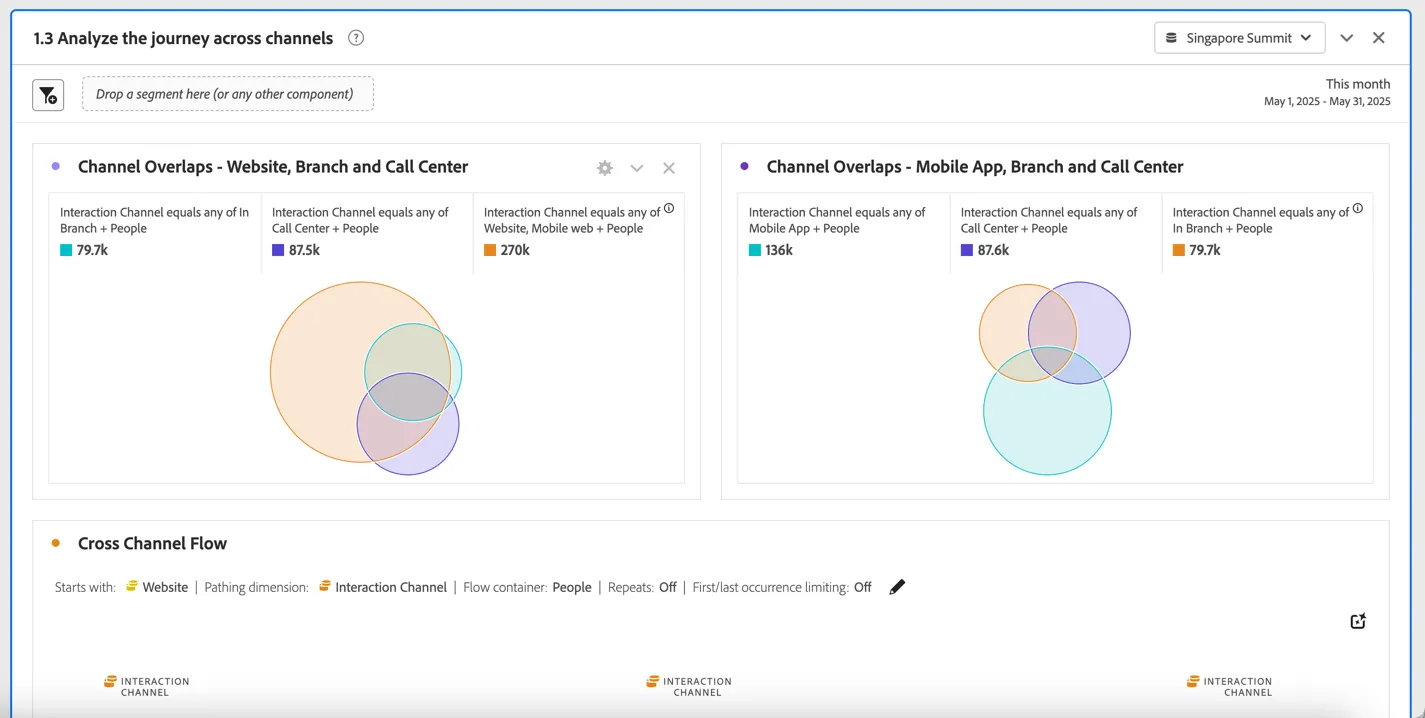The width and height of the screenshot is (1425, 718).
Task: Close the Website, Branch and Call Center visualization
Action: [x=669, y=168]
